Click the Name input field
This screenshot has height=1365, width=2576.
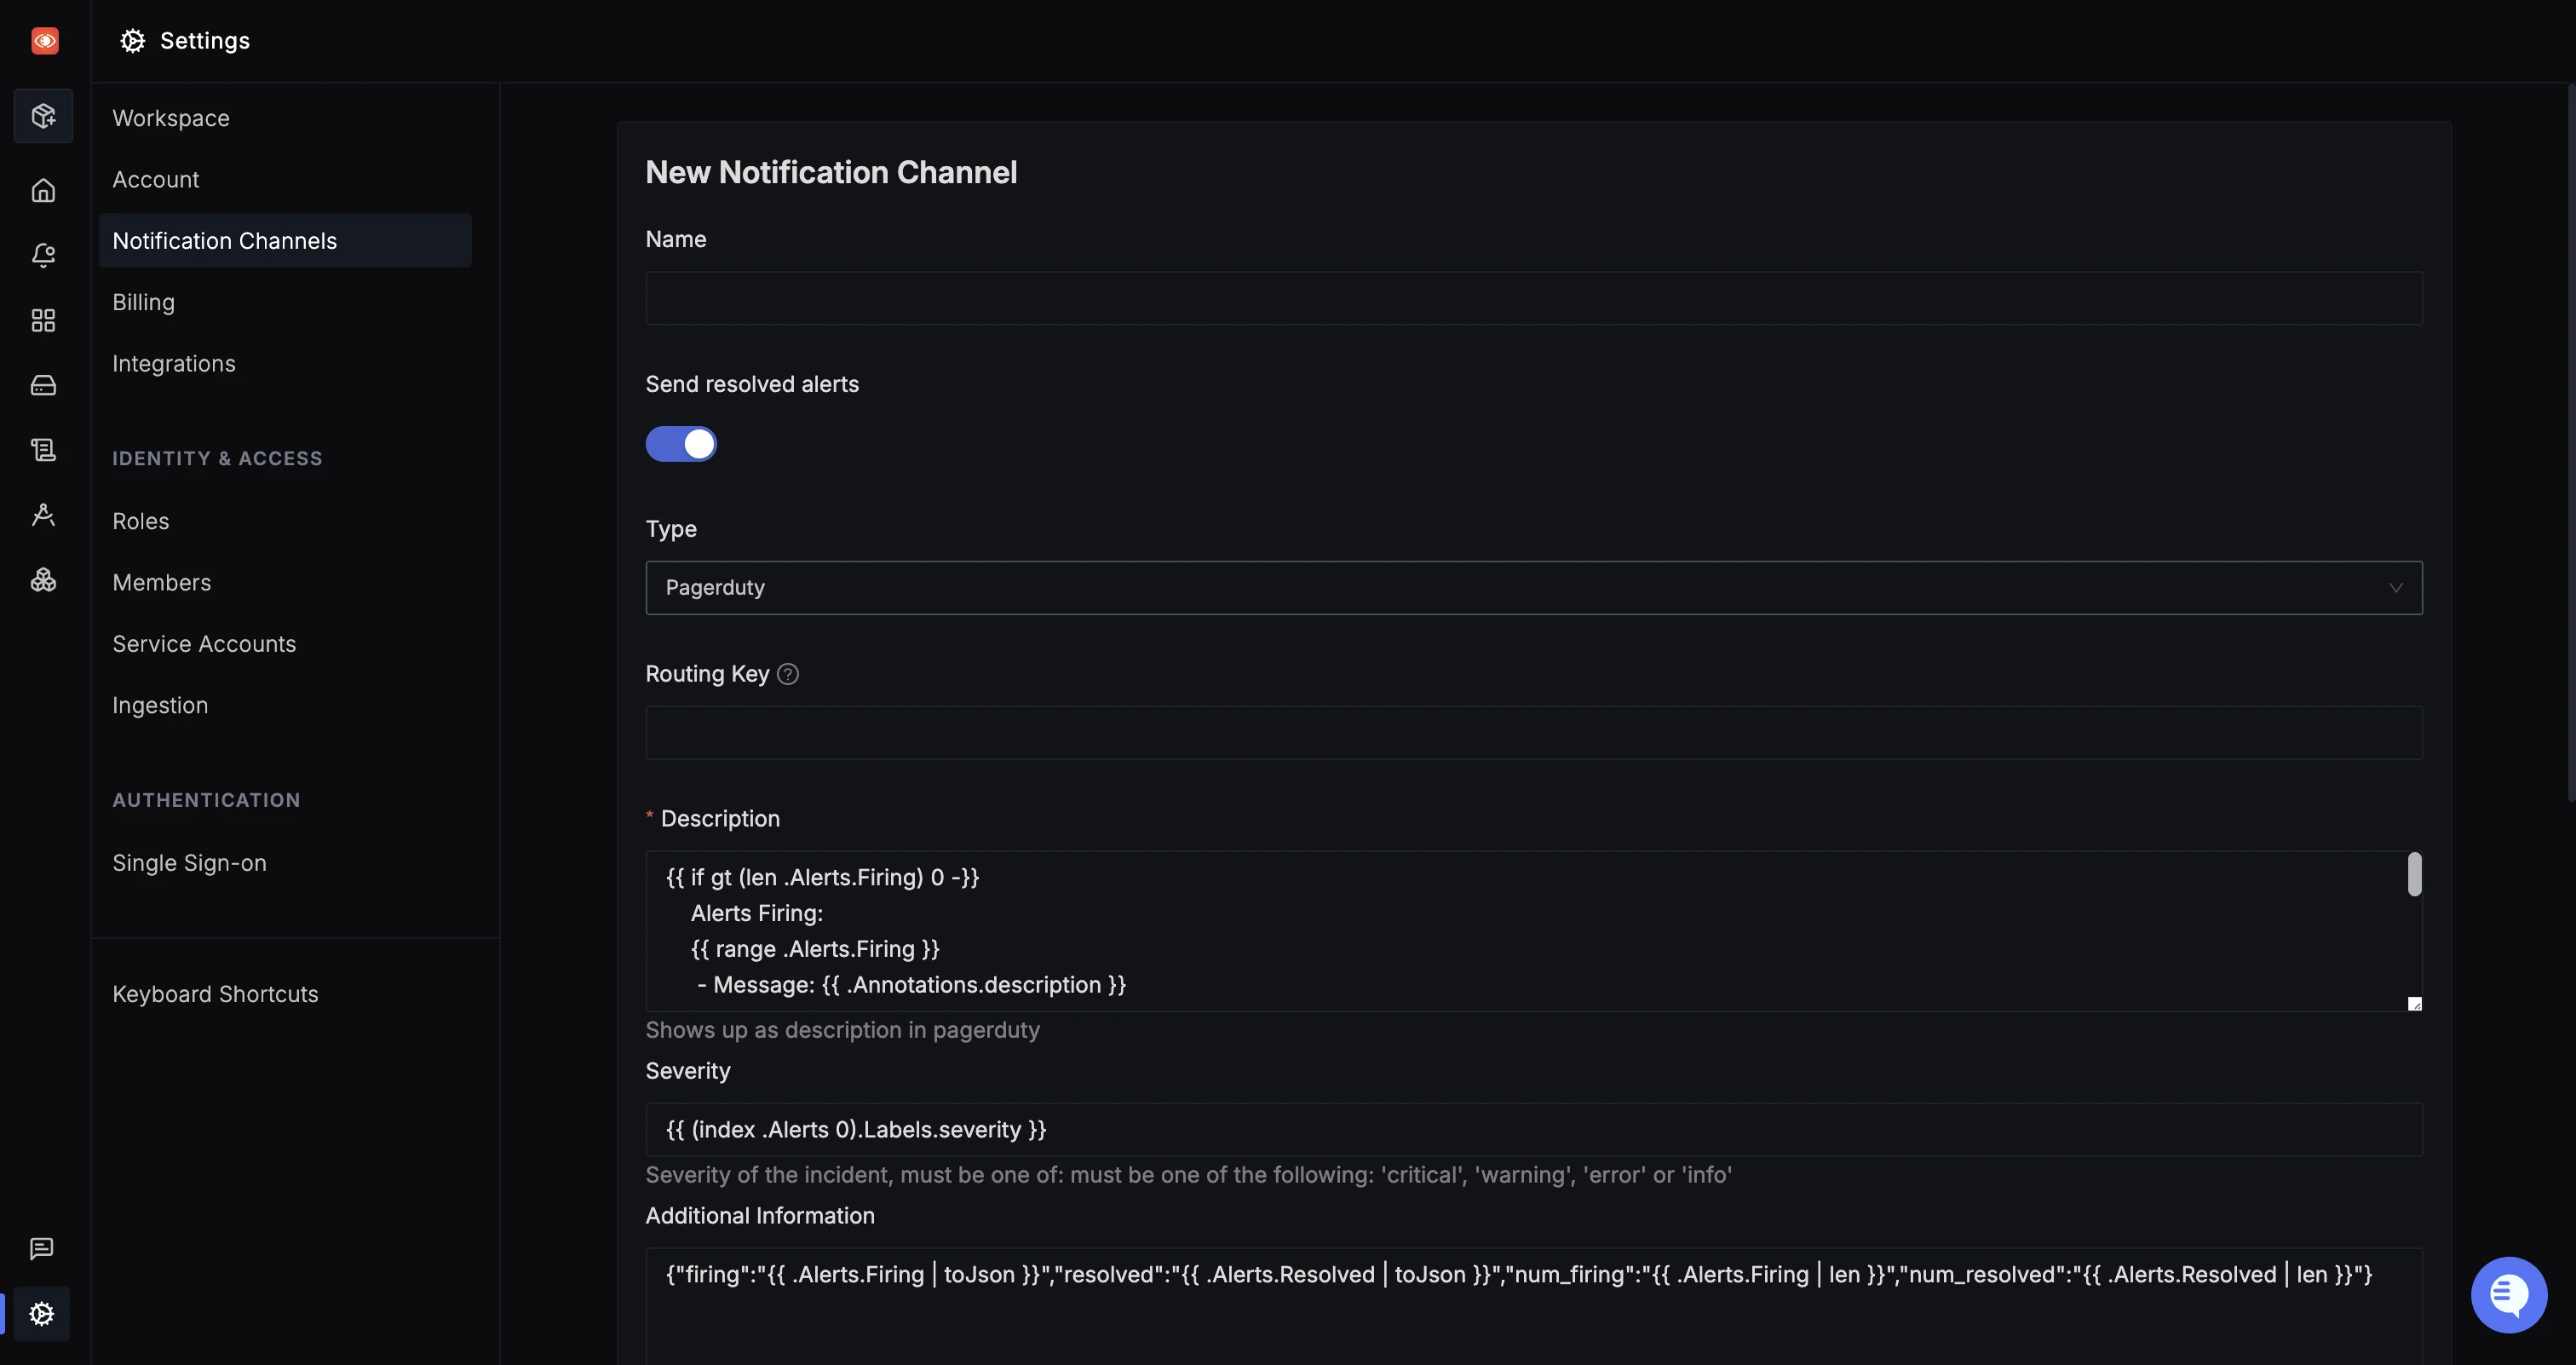pyautogui.click(x=1533, y=298)
